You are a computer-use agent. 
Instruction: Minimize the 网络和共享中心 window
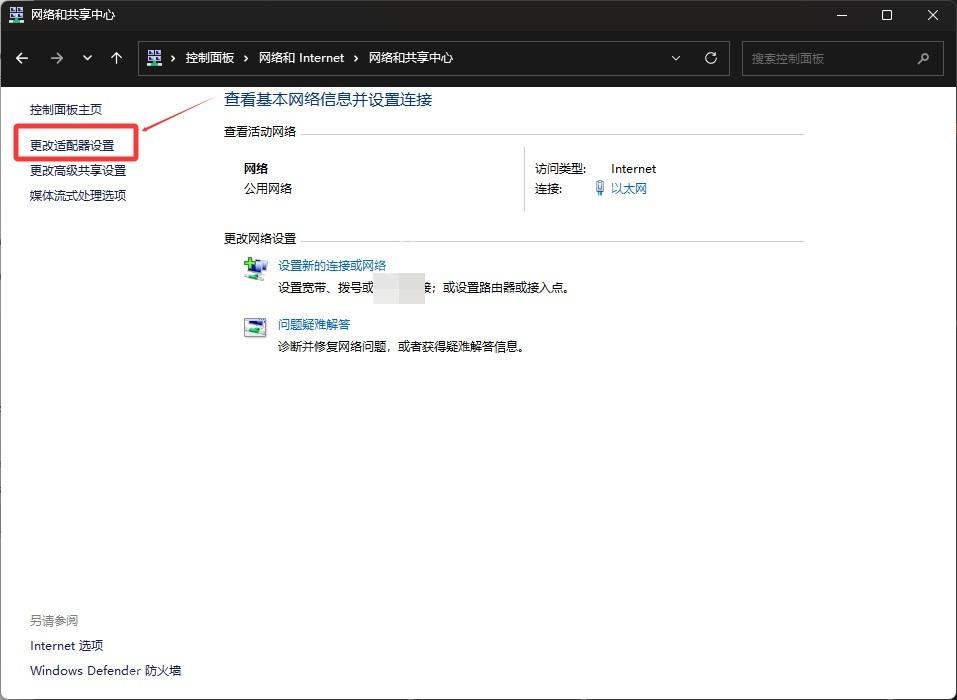point(842,15)
